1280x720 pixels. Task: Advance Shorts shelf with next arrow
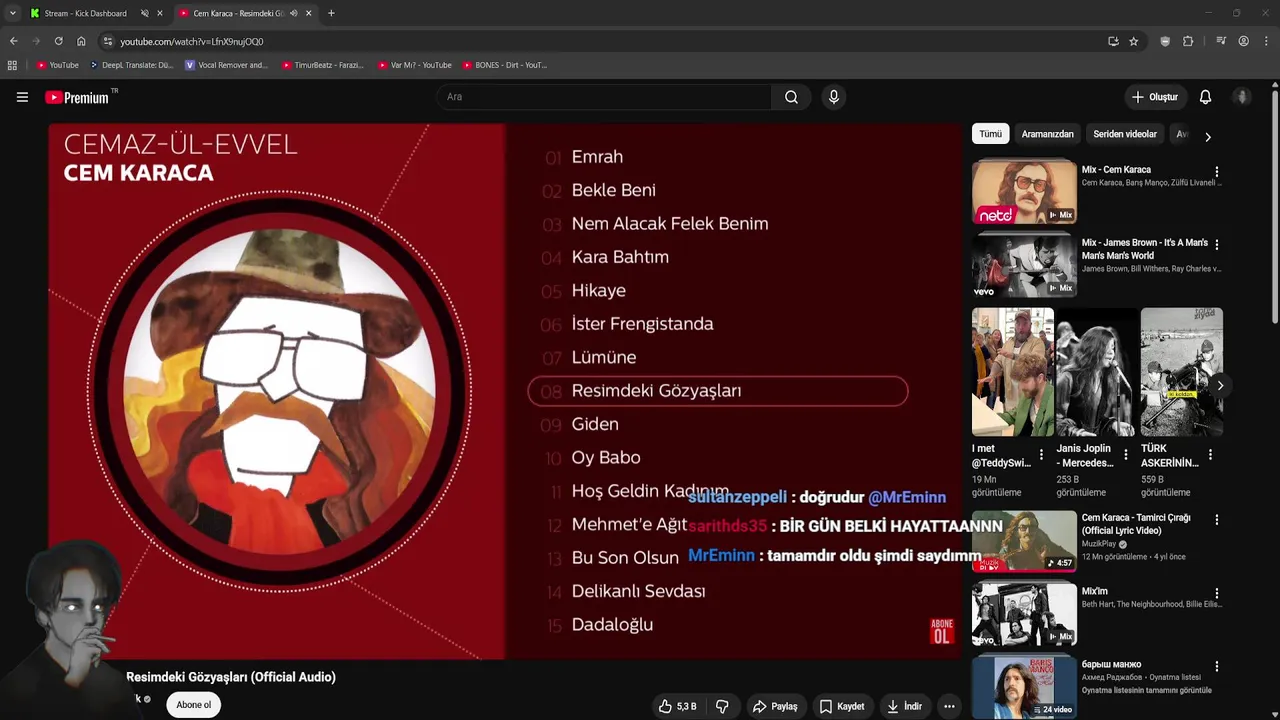coord(1220,385)
